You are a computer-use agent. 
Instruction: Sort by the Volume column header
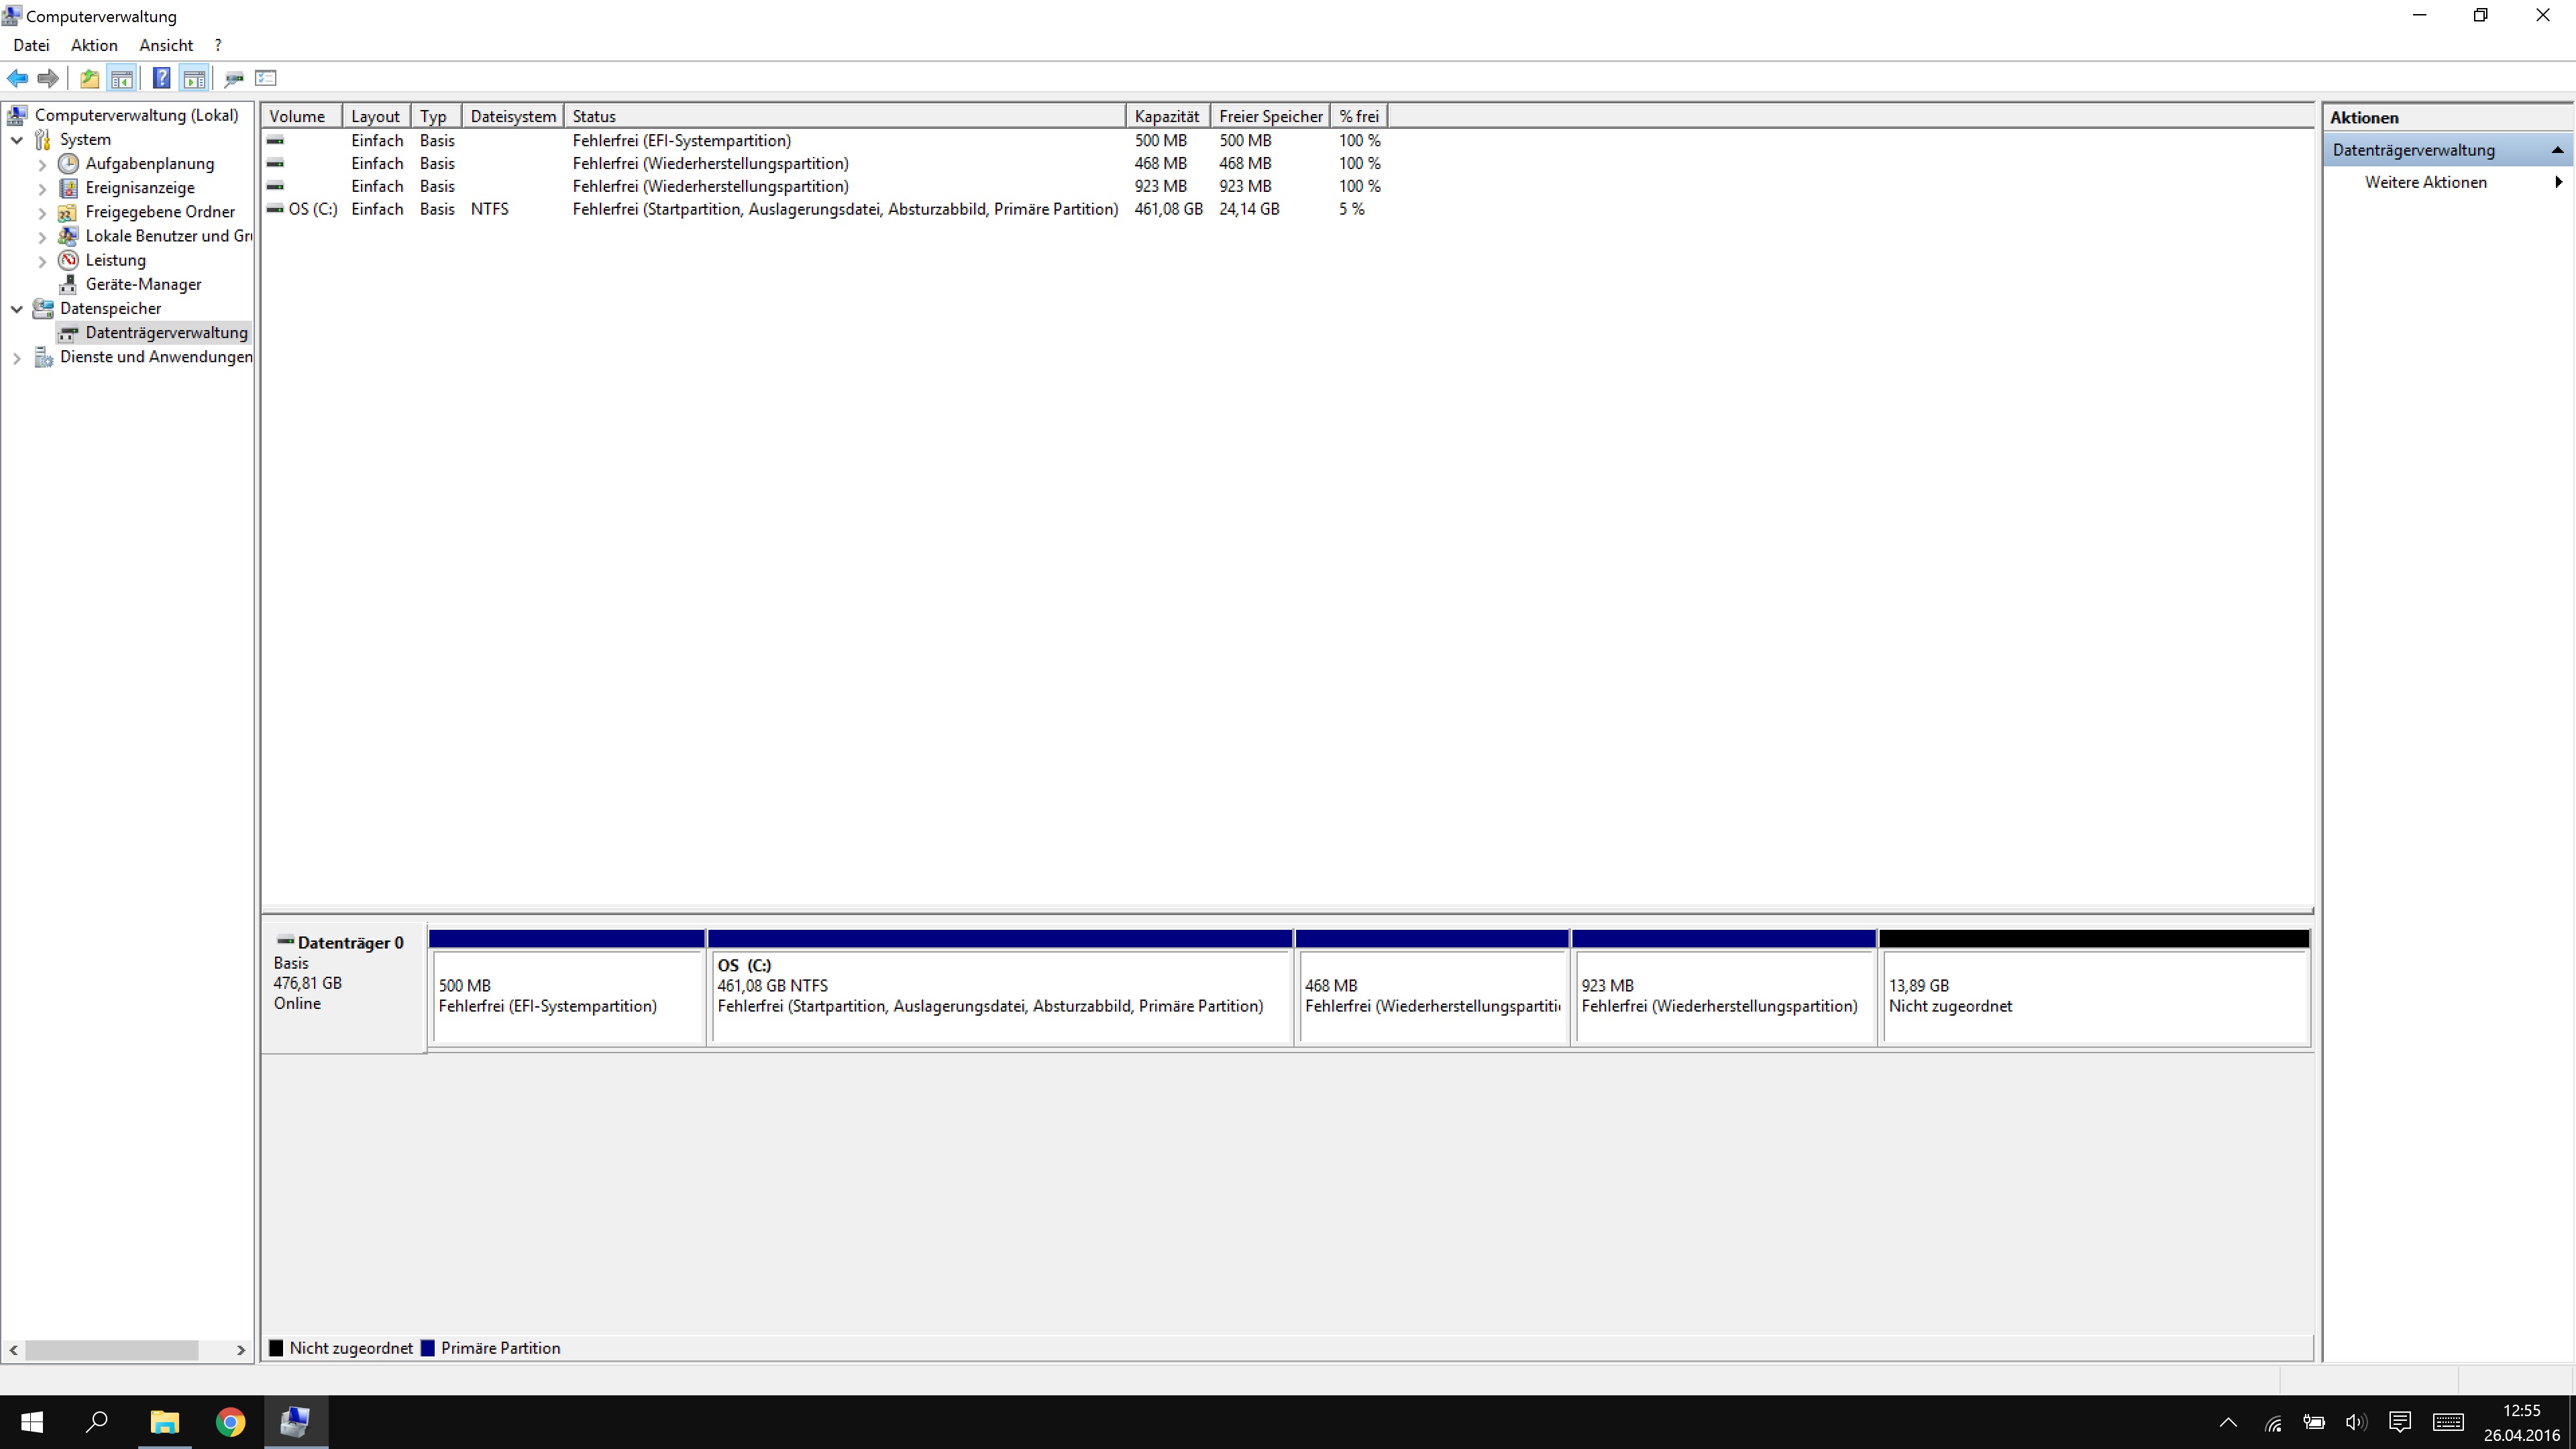pos(301,116)
